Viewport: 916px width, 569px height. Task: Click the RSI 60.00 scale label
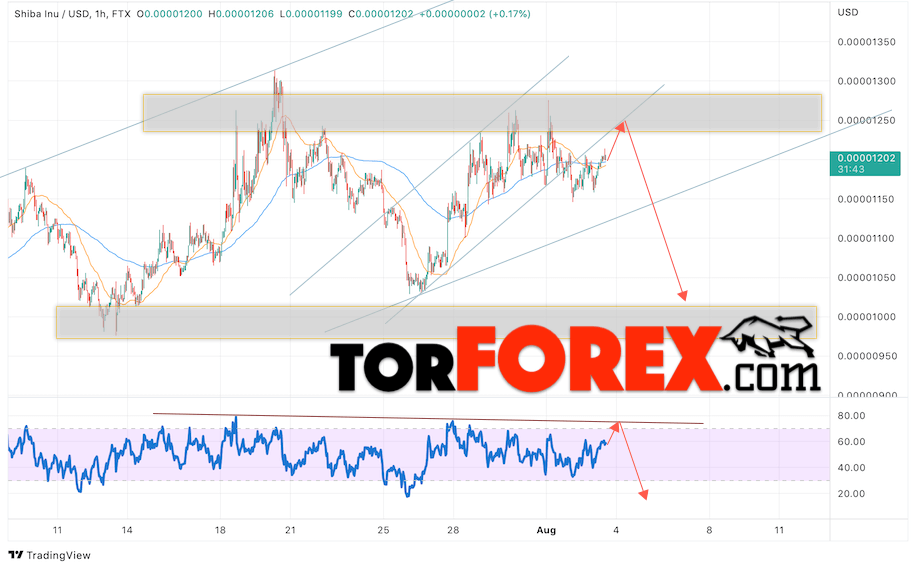pyautogui.click(x=851, y=442)
